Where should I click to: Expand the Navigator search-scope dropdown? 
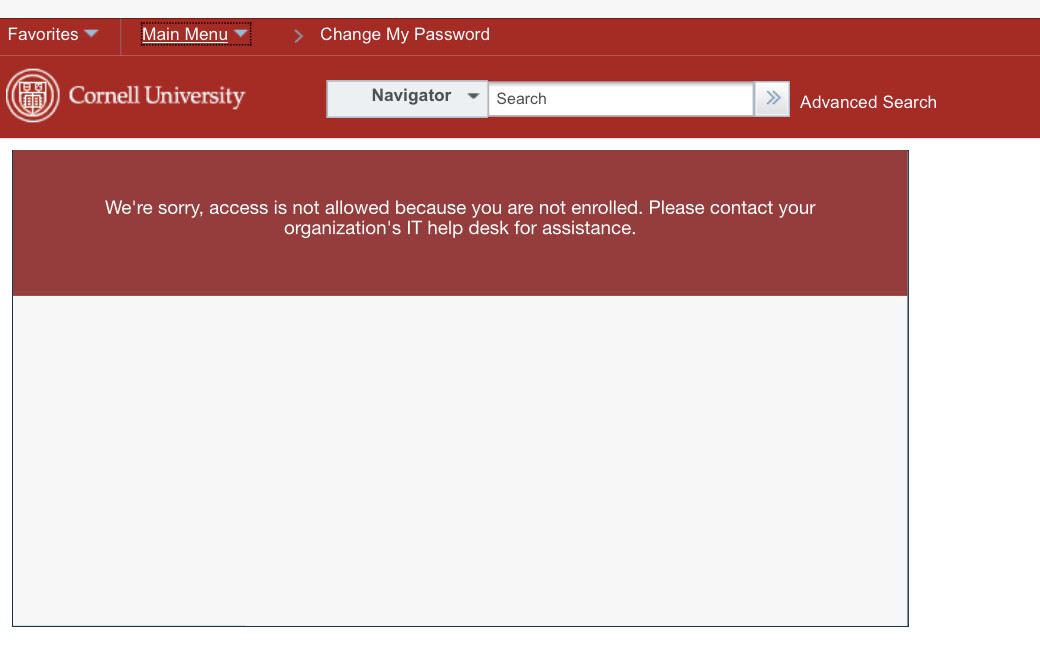click(411, 96)
